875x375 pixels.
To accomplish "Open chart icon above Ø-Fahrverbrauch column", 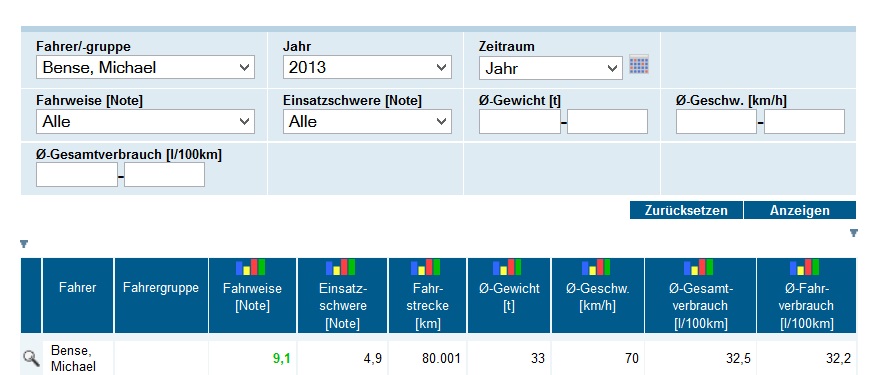I will click(x=805, y=267).
